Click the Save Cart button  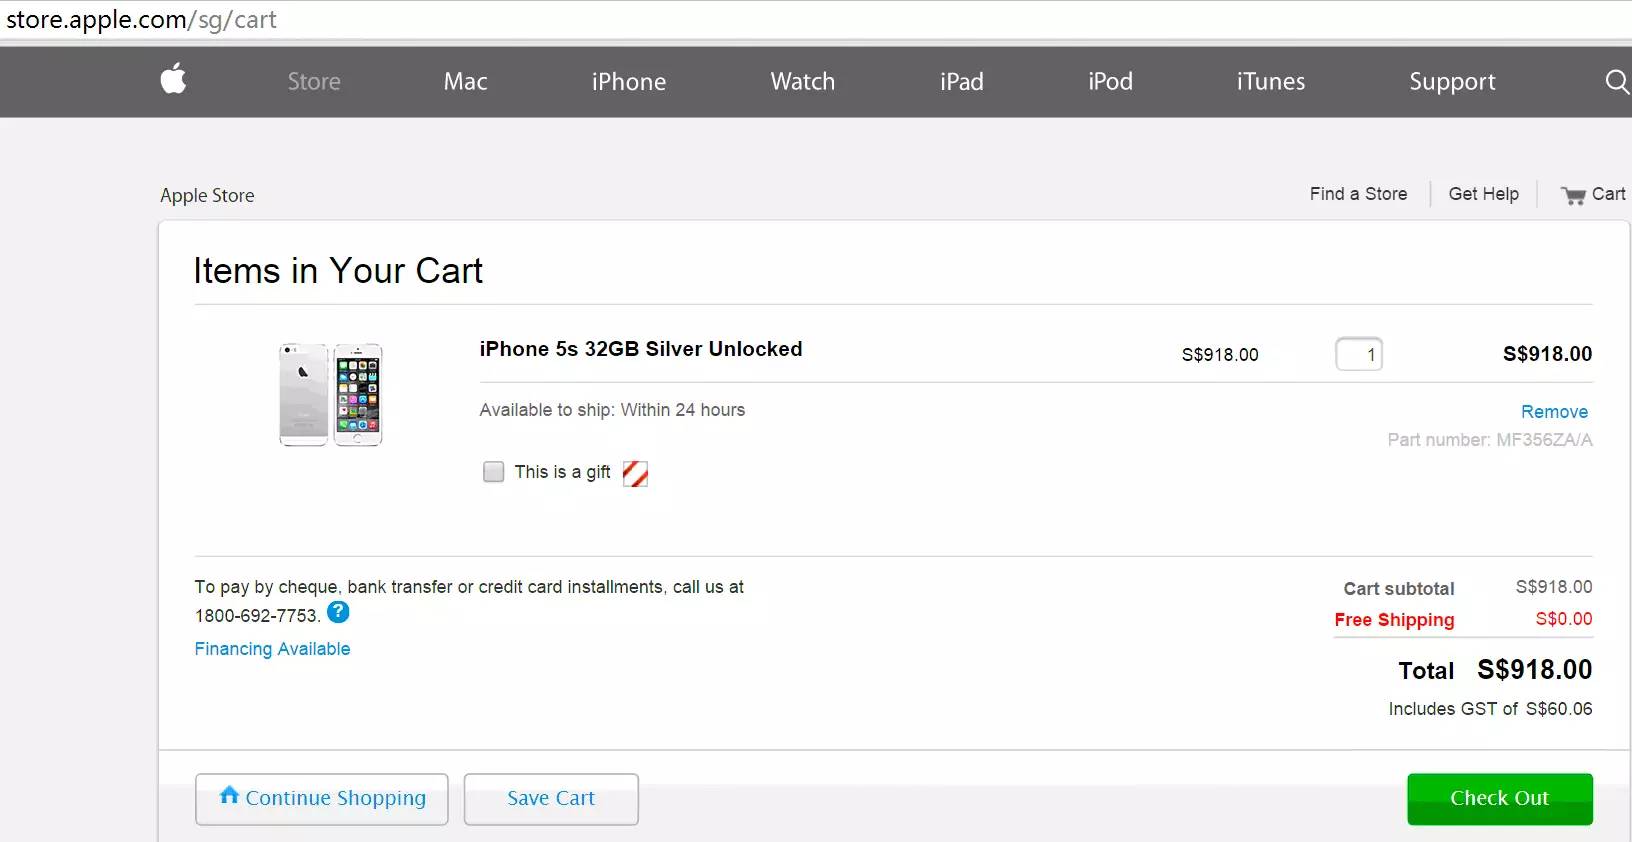pos(550,798)
